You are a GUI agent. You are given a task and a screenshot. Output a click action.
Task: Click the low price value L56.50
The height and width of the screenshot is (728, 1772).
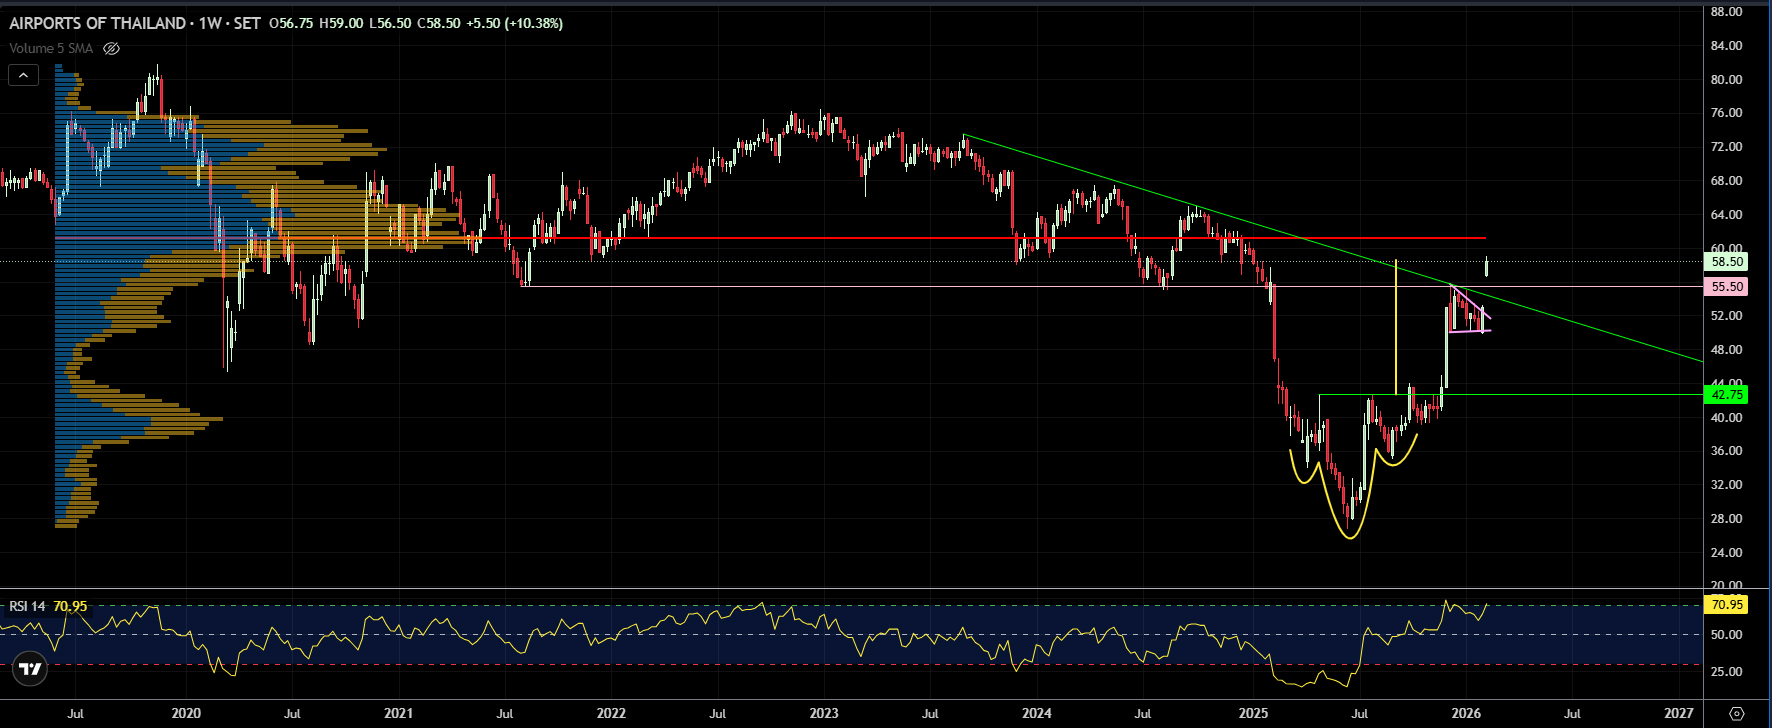pyautogui.click(x=390, y=23)
